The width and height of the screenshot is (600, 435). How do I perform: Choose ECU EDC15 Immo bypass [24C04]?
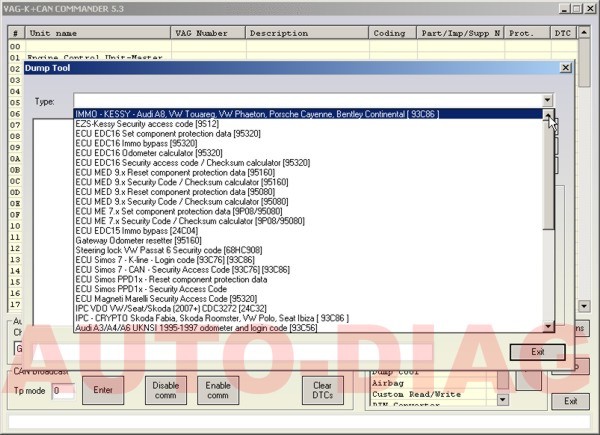point(308,231)
